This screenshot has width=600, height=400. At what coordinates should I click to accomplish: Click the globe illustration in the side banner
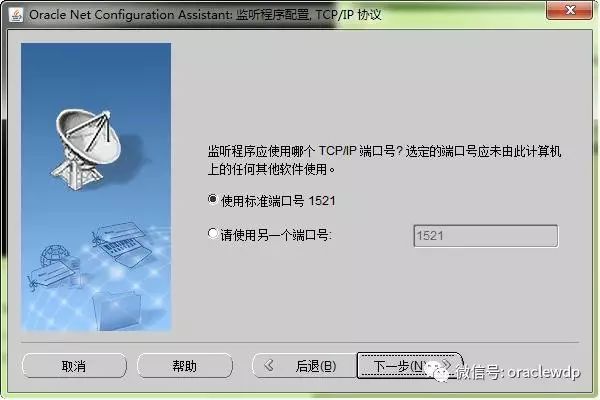(56, 256)
